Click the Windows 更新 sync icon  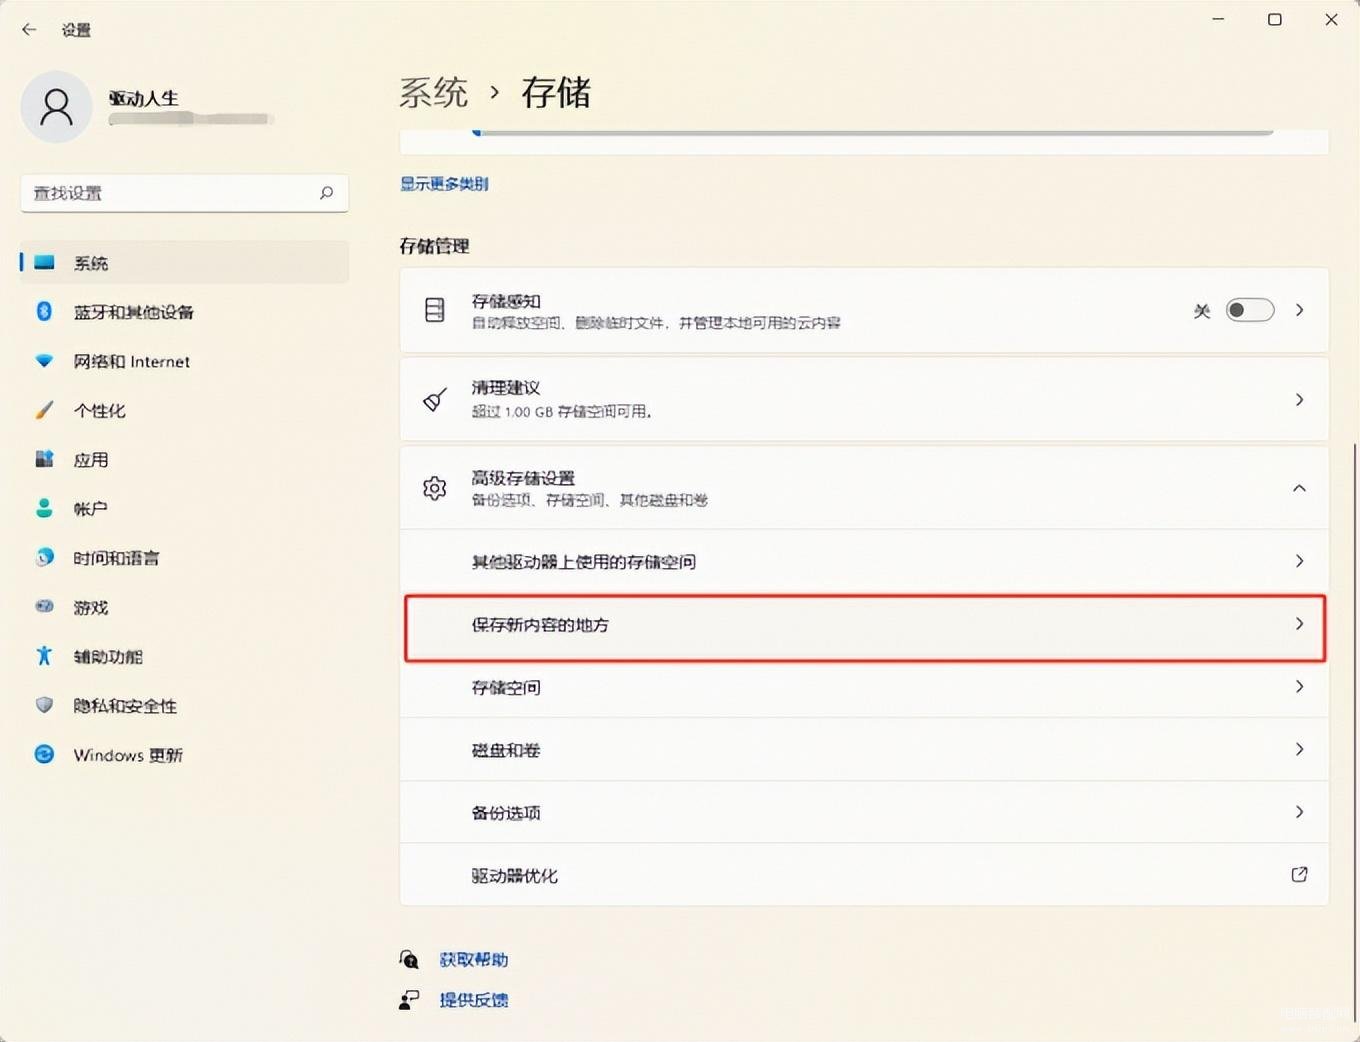(x=44, y=754)
